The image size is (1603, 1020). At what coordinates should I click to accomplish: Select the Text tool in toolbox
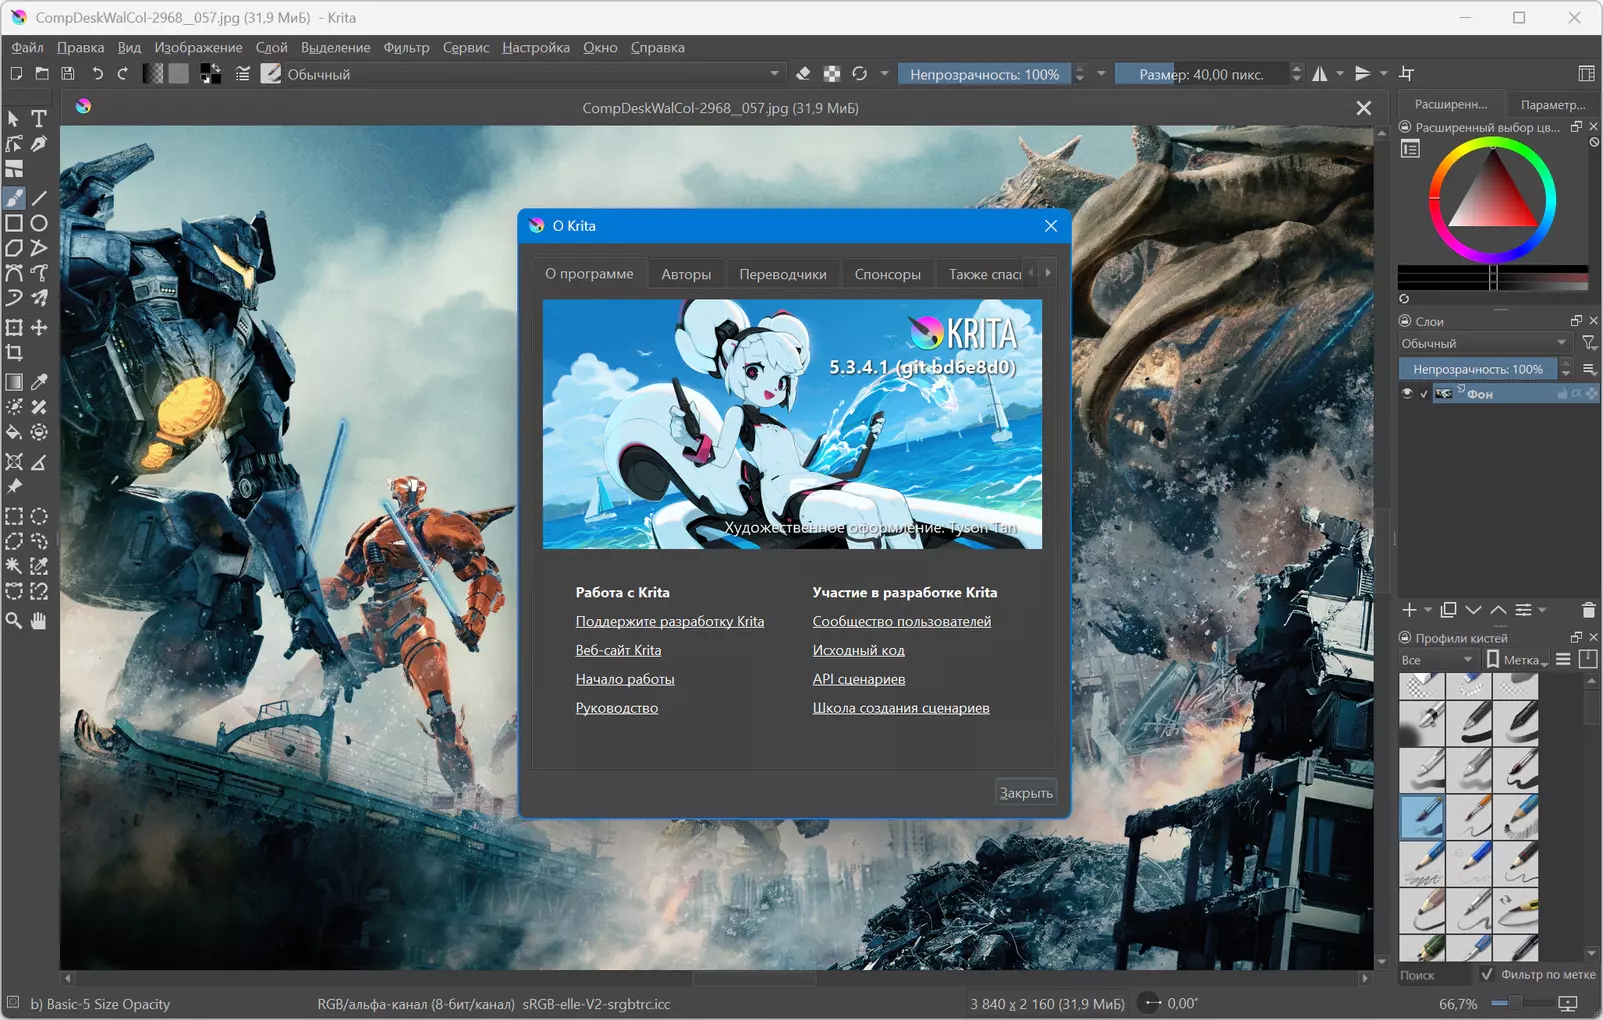pyautogui.click(x=39, y=118)
